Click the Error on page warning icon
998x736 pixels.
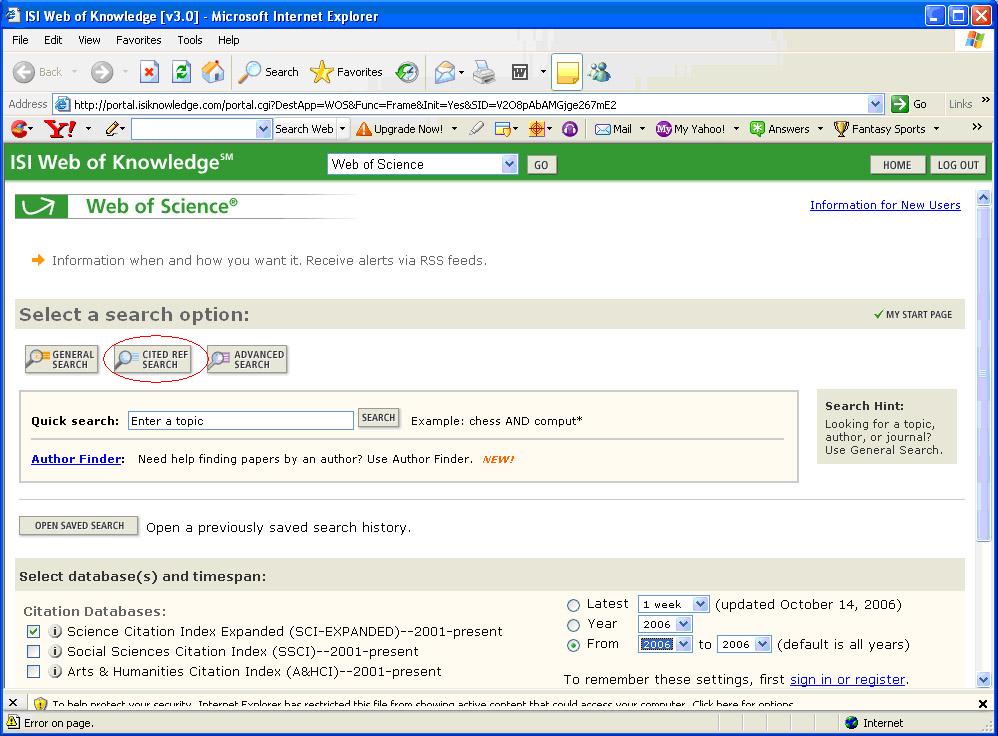click(x=13, y=723)
